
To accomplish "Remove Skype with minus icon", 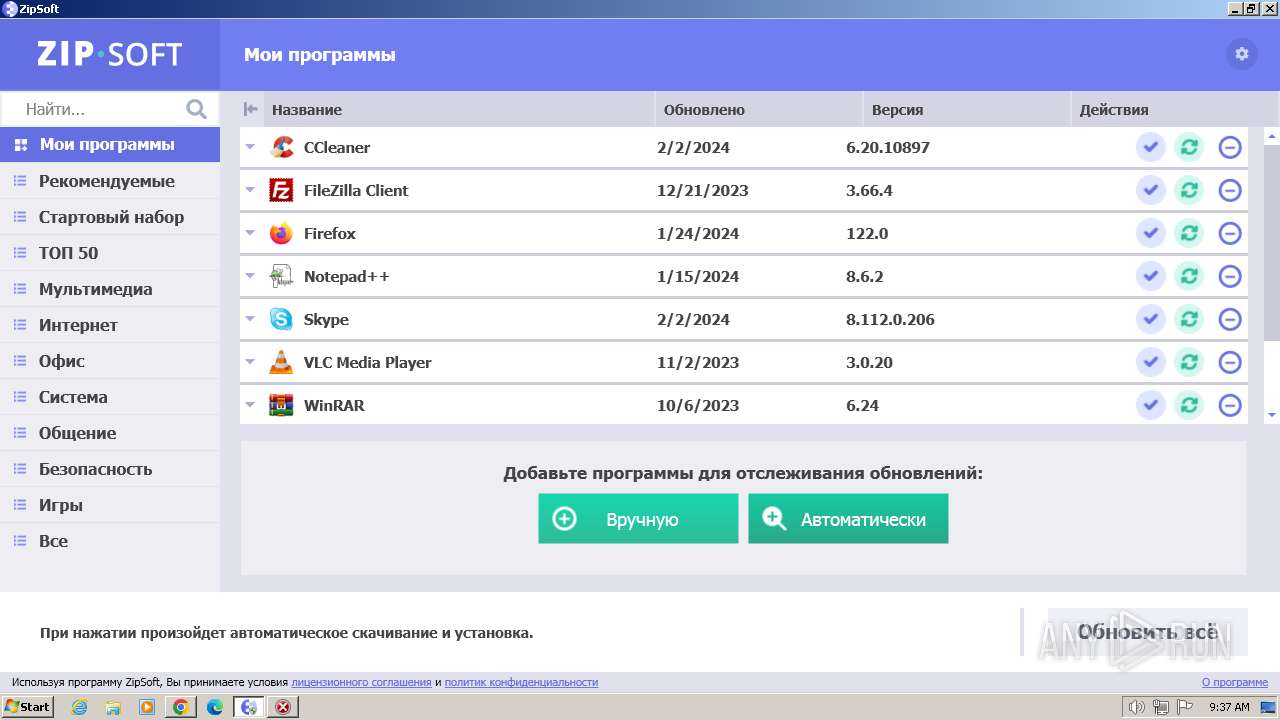I will click(x=1230, y=319).
